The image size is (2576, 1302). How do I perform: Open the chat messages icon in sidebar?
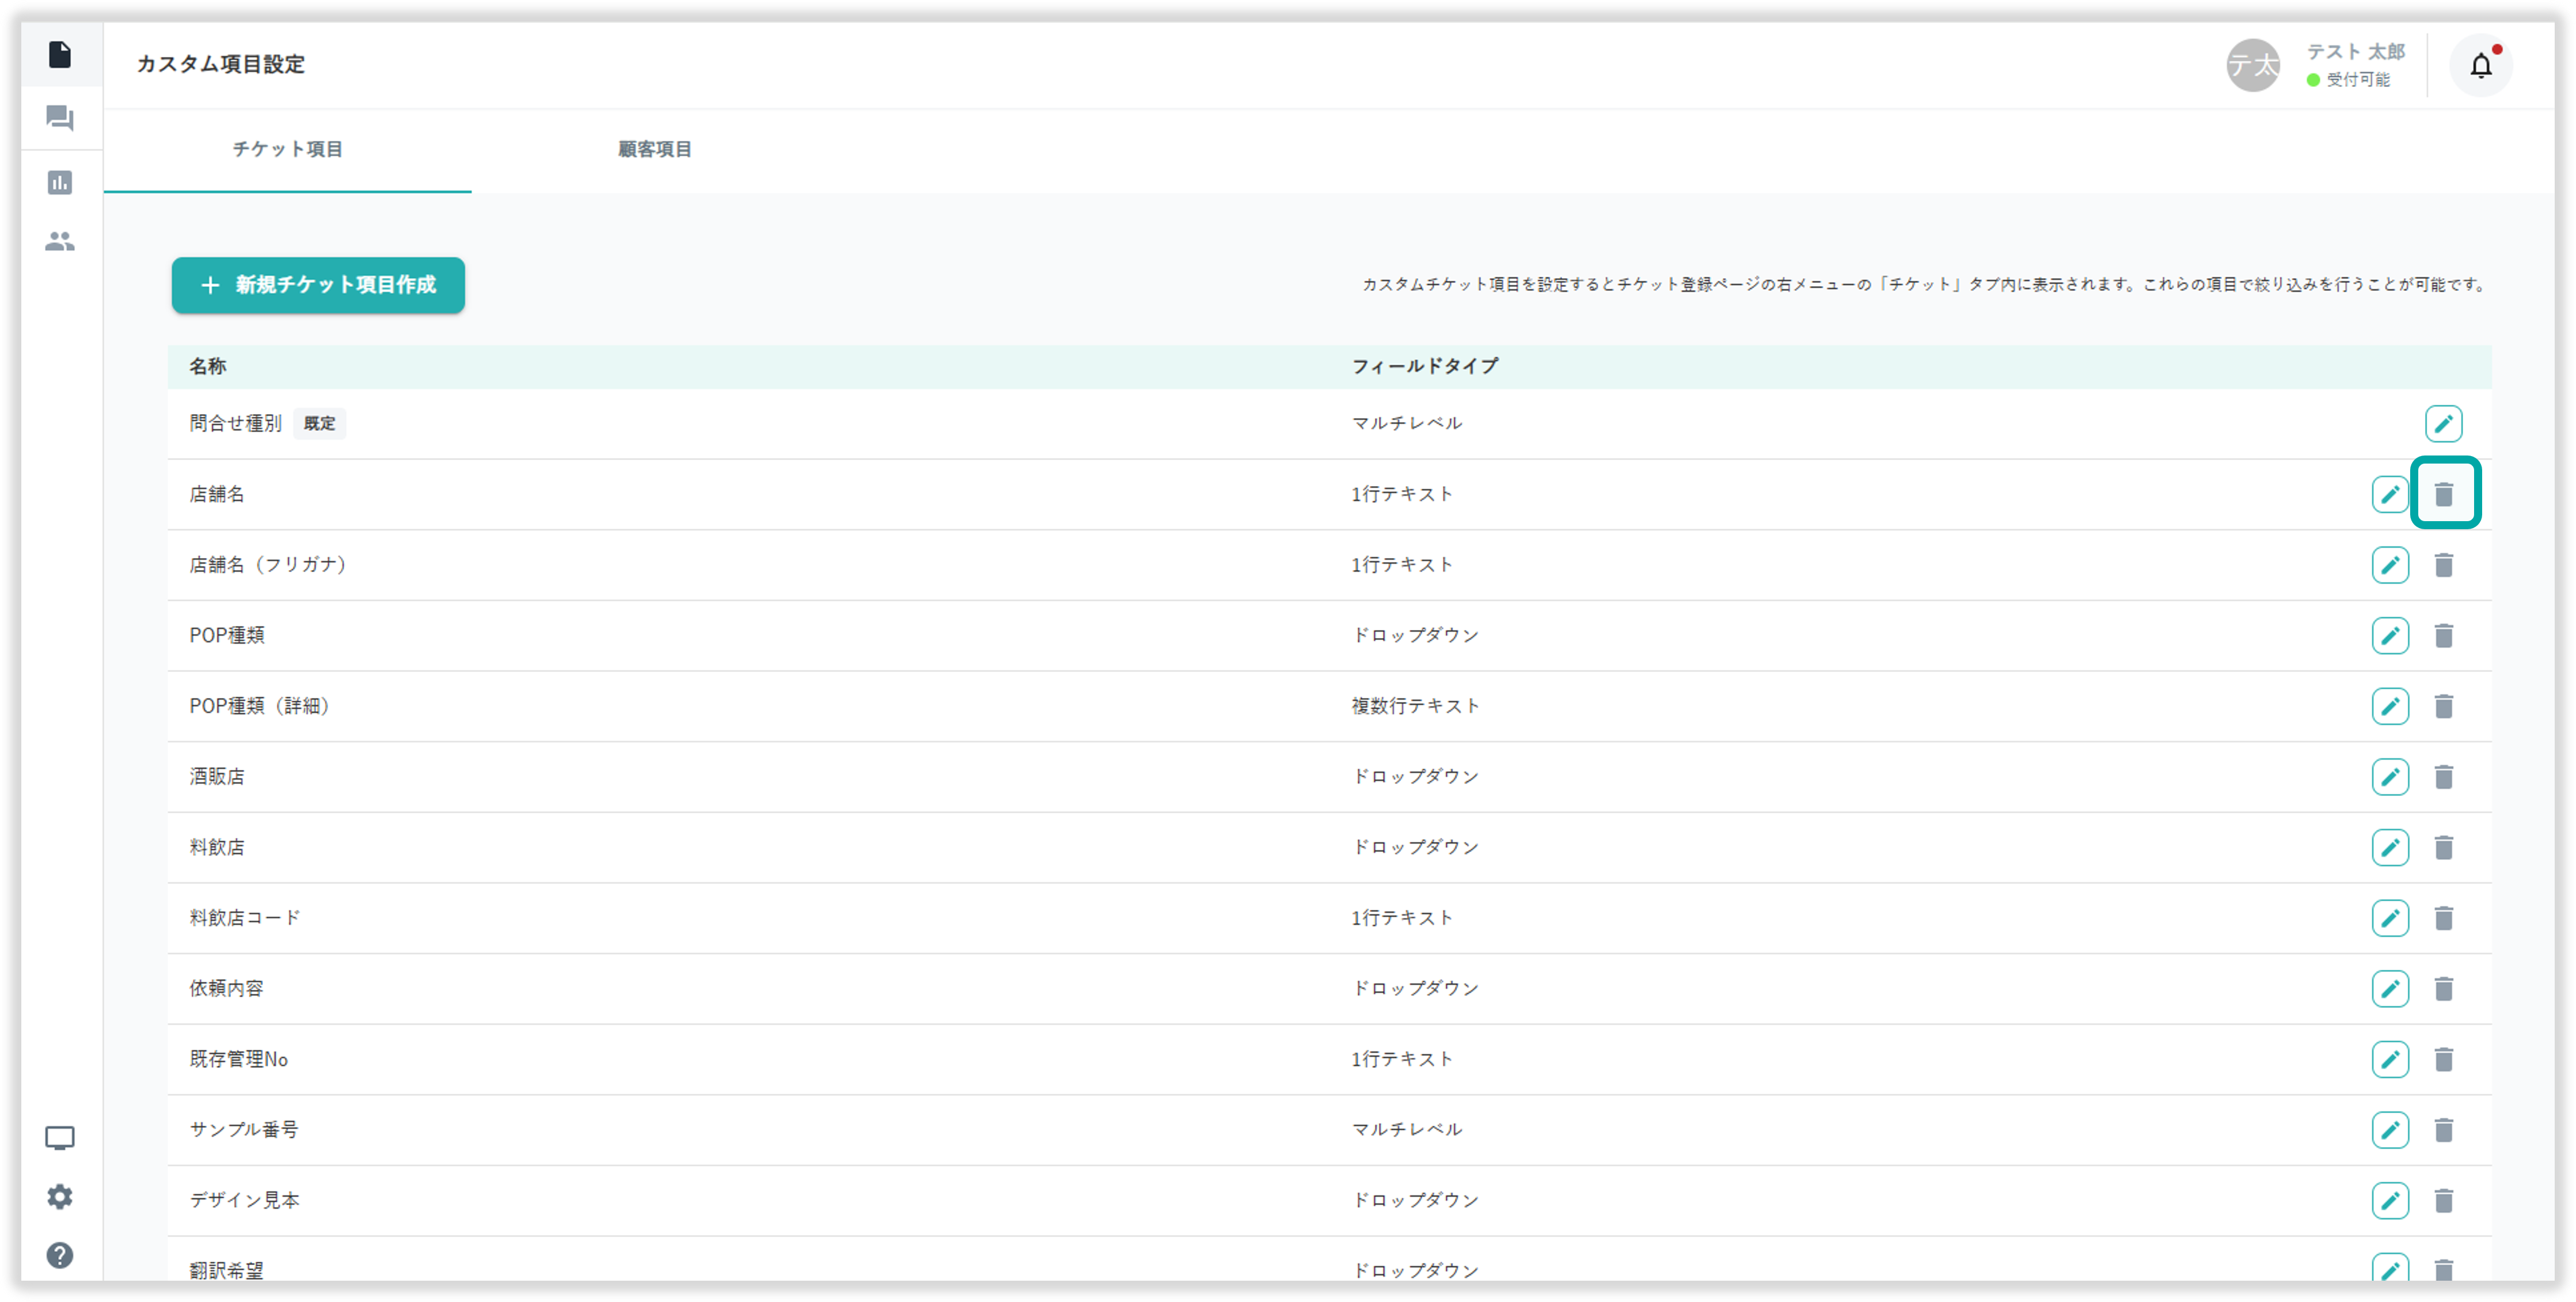click(x=60, y=118)
